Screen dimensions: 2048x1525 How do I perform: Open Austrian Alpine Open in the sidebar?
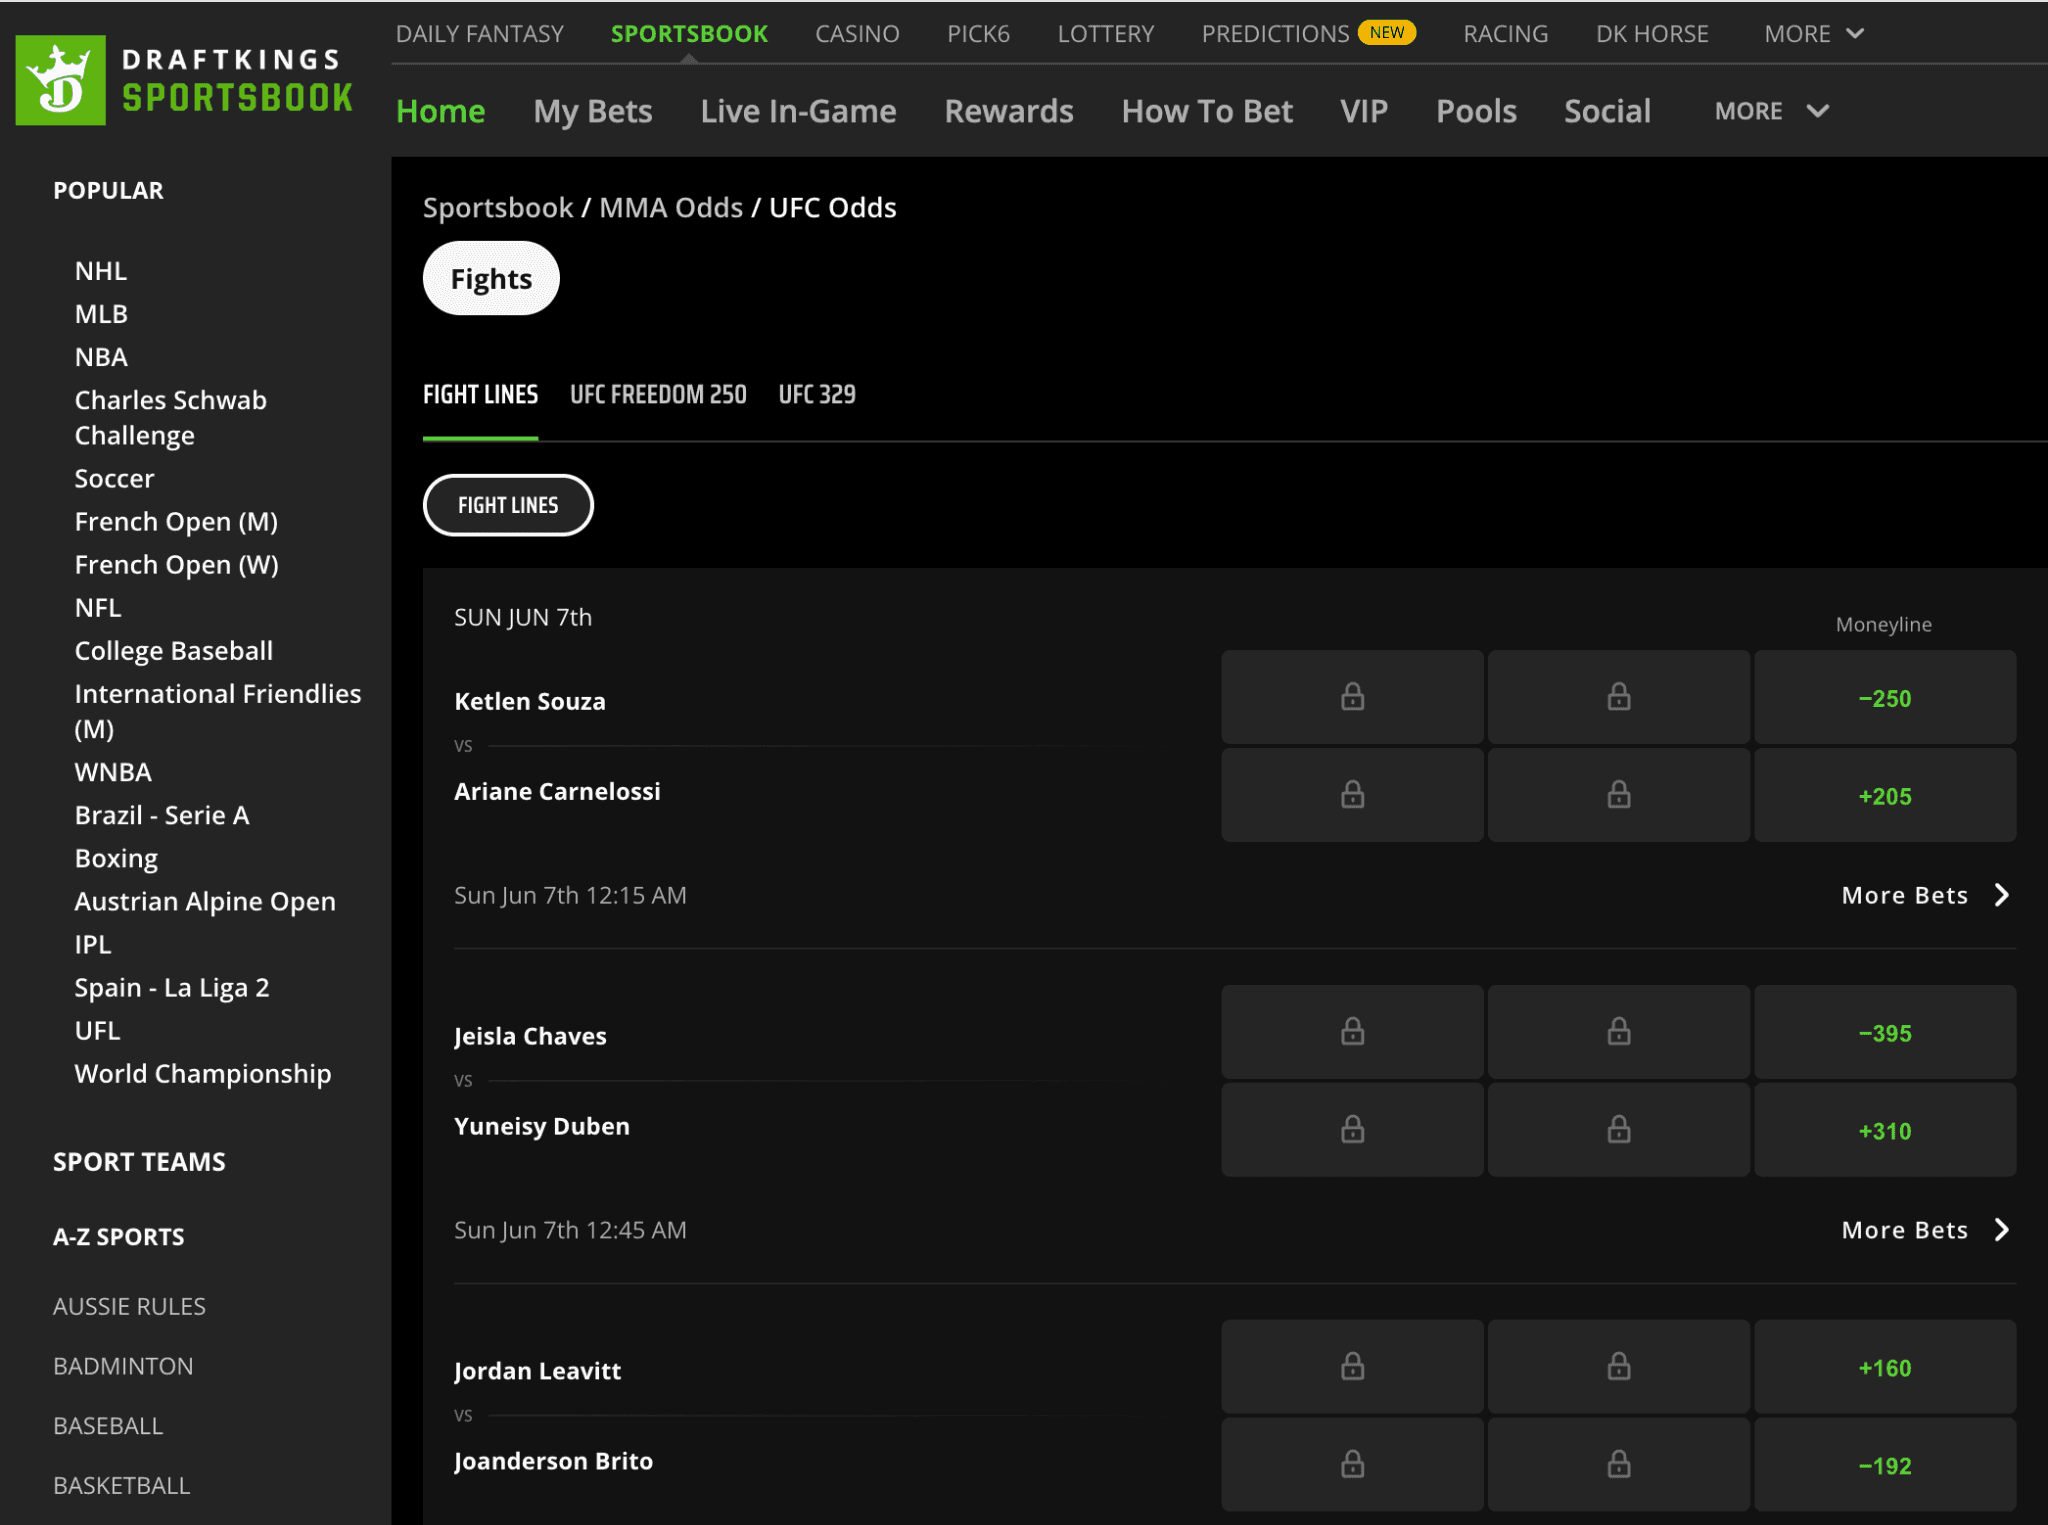click(x=205, y=902)
